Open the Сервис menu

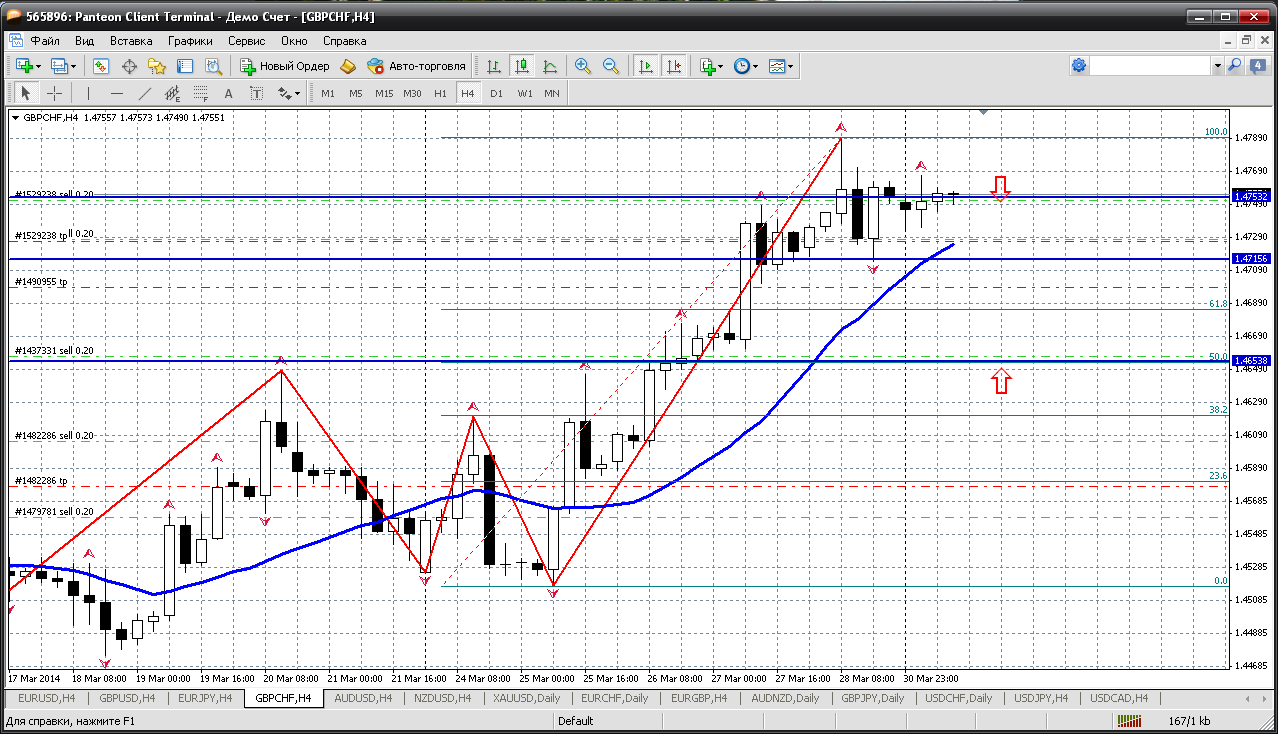pyautogui.click(x=246, y=41)
